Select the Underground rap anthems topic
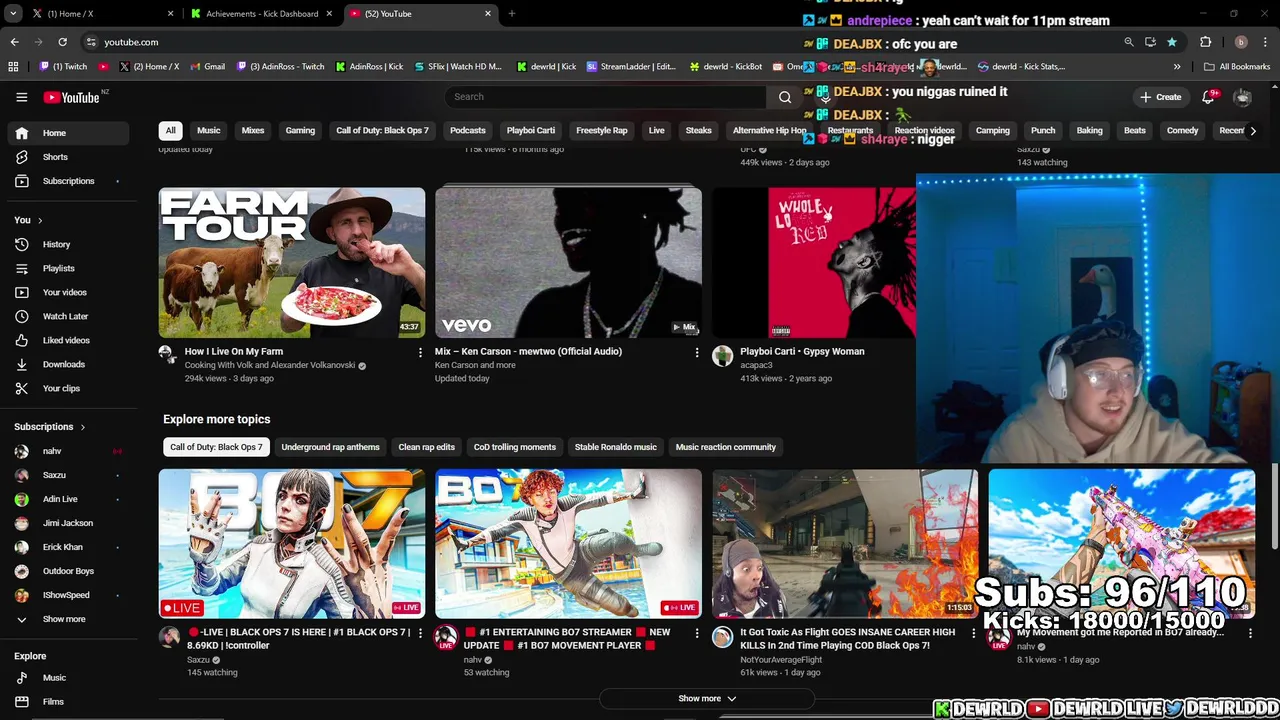 tap(330, 447)
